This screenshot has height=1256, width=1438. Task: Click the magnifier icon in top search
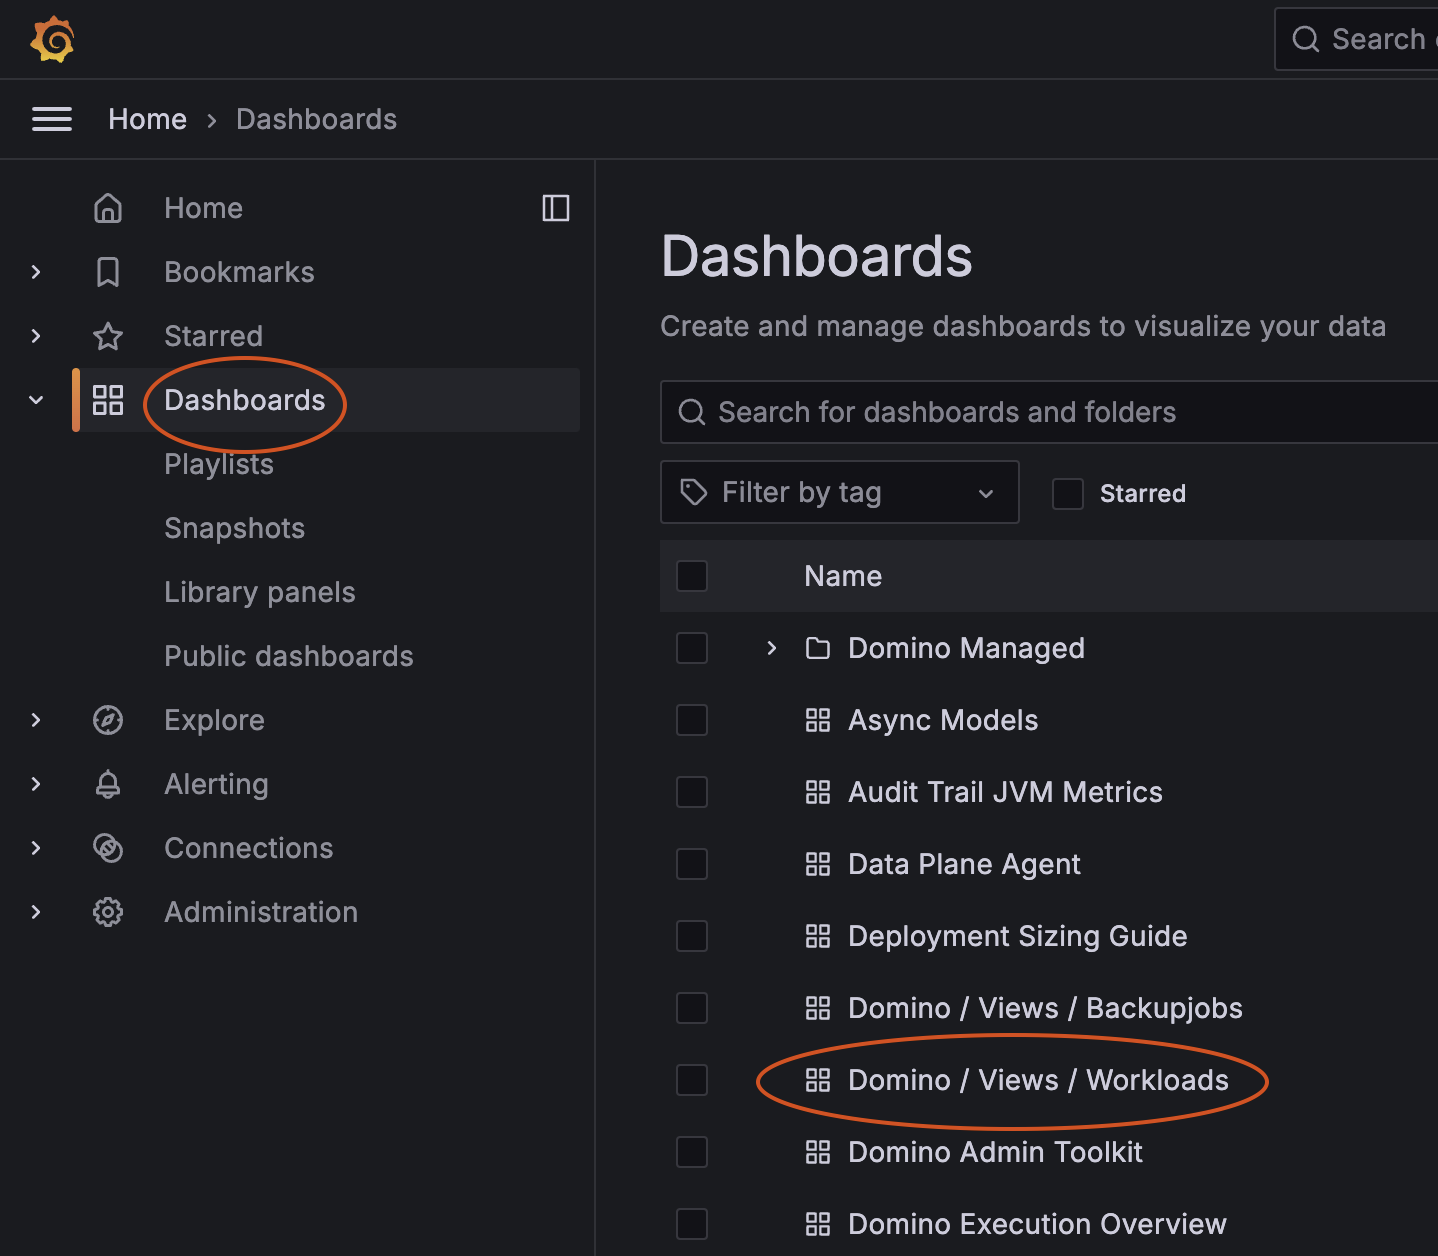(x=1306, y=39)
